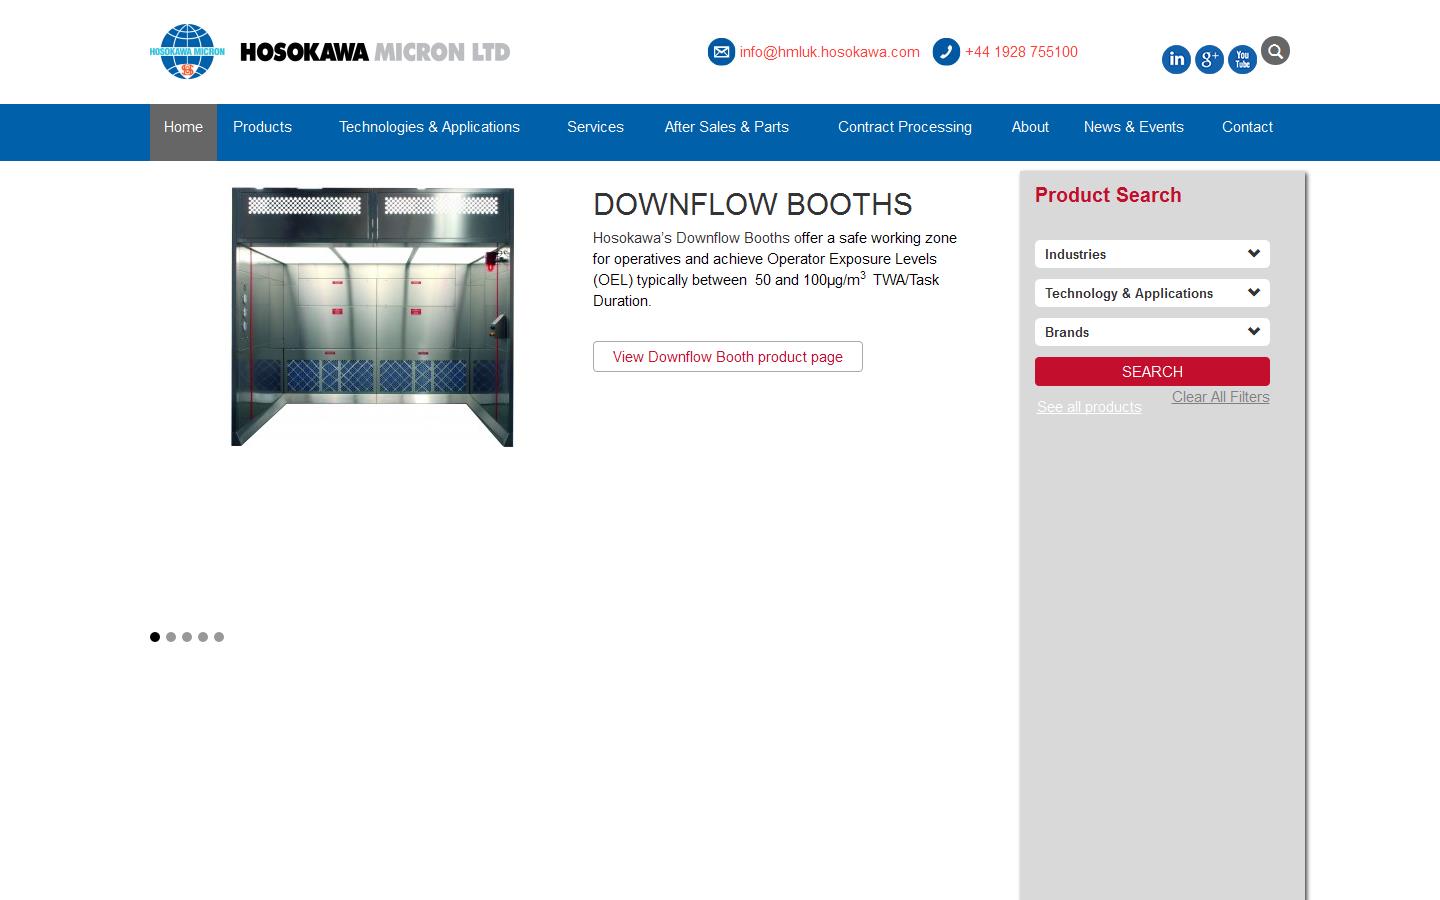Click the Clear All Filters link
Image resolution: width=1440 pixels, height=900 pixels.
point(1220,397)
